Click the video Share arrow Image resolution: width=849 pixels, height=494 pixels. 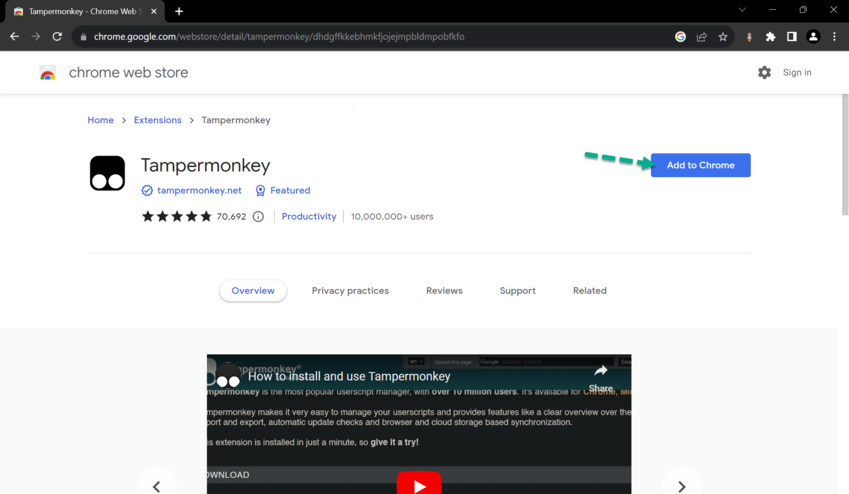tap(600, 371)
